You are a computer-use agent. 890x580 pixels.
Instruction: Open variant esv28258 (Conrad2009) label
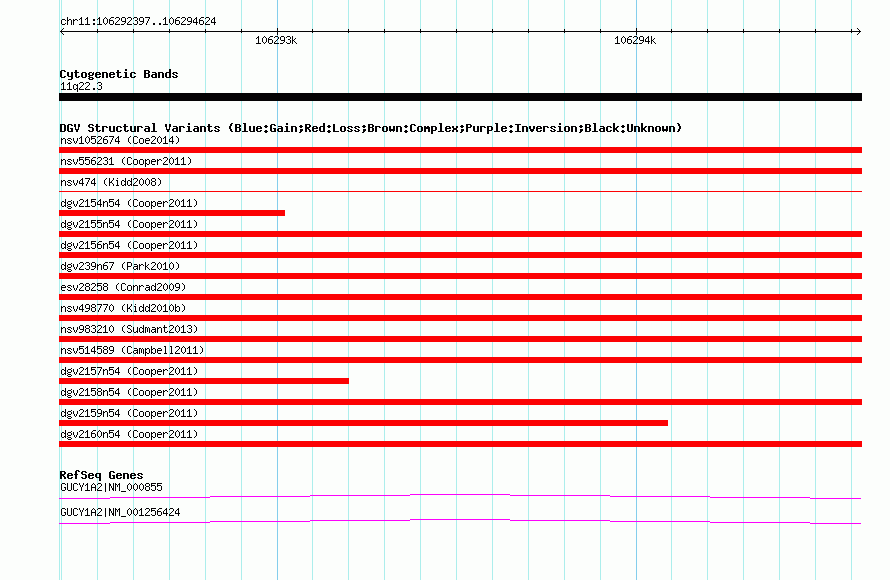(x=123, y=287)
